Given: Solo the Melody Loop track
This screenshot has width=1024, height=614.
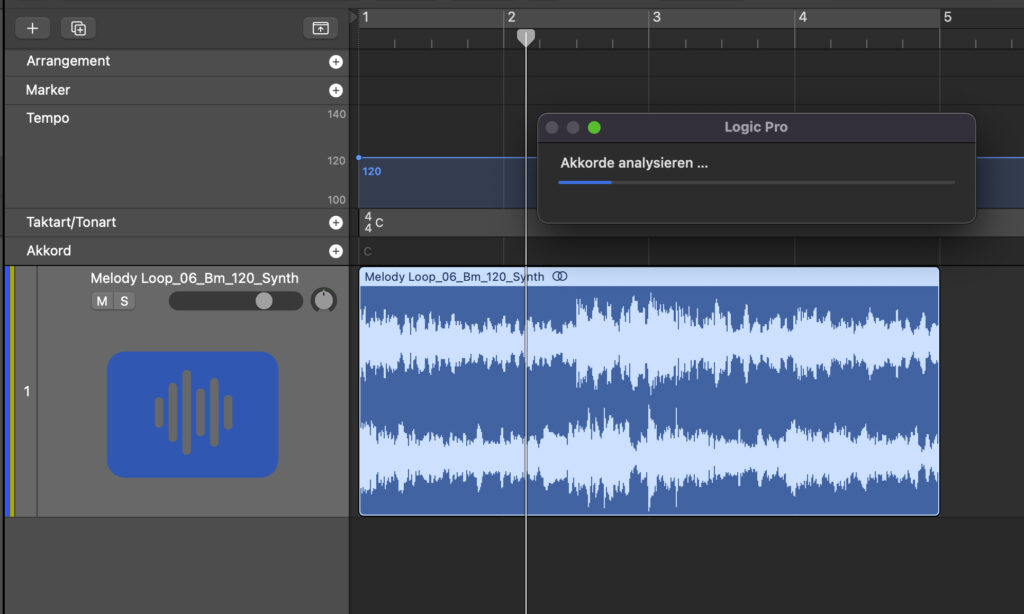Looking at the screenshot, I should point(124,301).
